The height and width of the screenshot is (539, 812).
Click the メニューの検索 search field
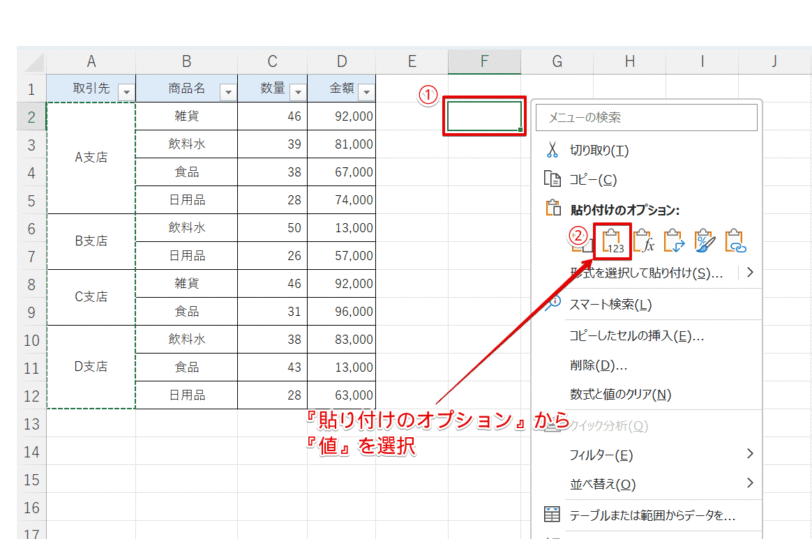646,118
